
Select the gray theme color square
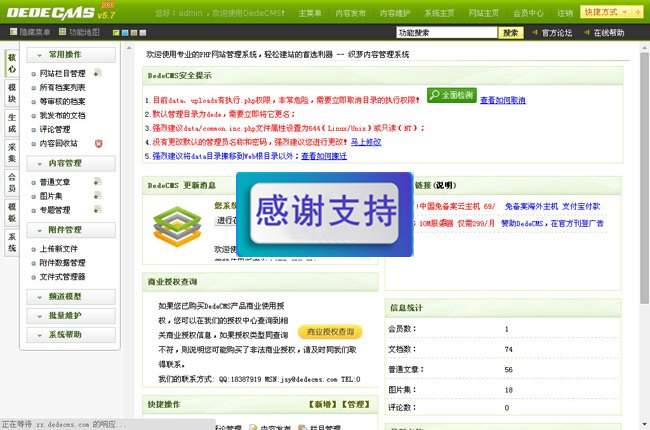(143, 33)
